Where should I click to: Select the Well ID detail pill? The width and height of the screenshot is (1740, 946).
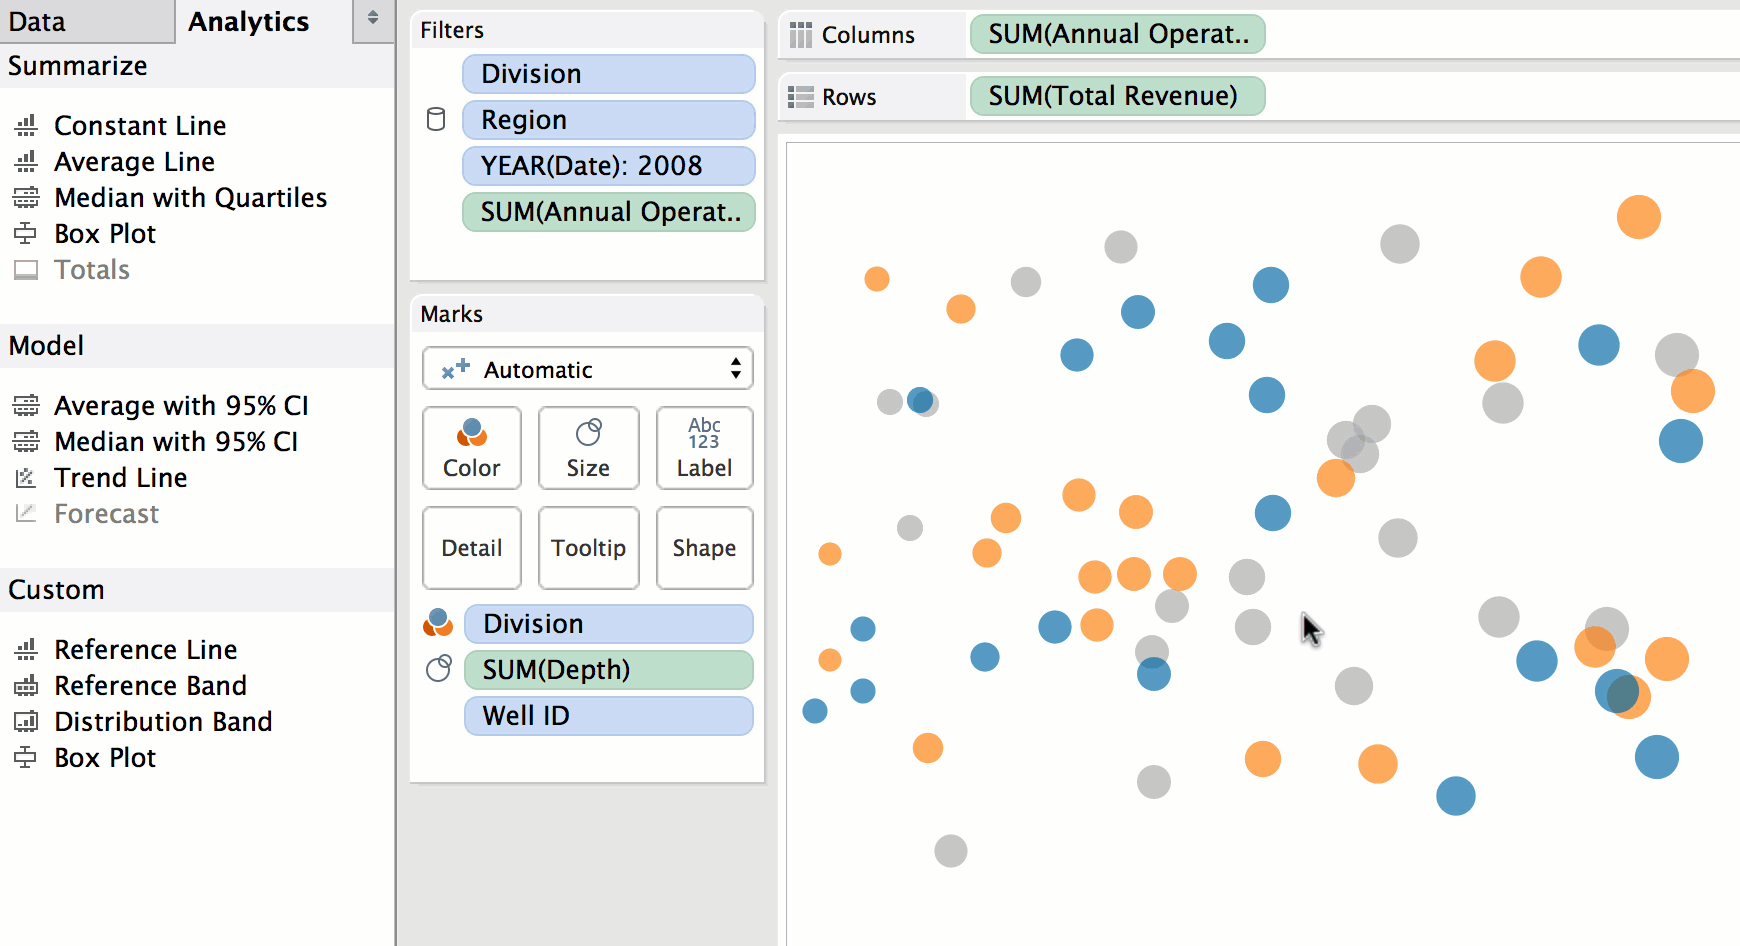pos(608,716)
